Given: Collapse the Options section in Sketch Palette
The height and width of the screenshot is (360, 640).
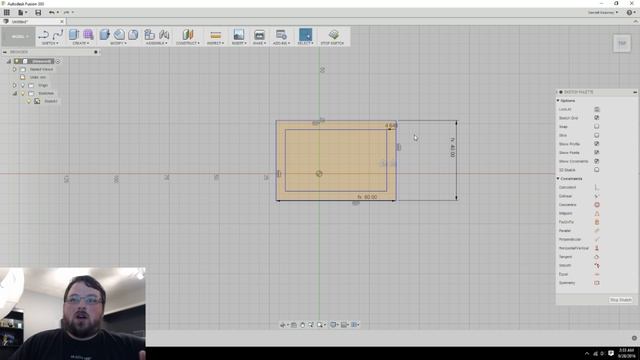Looking at the screenshot, I should click(558, 100).
